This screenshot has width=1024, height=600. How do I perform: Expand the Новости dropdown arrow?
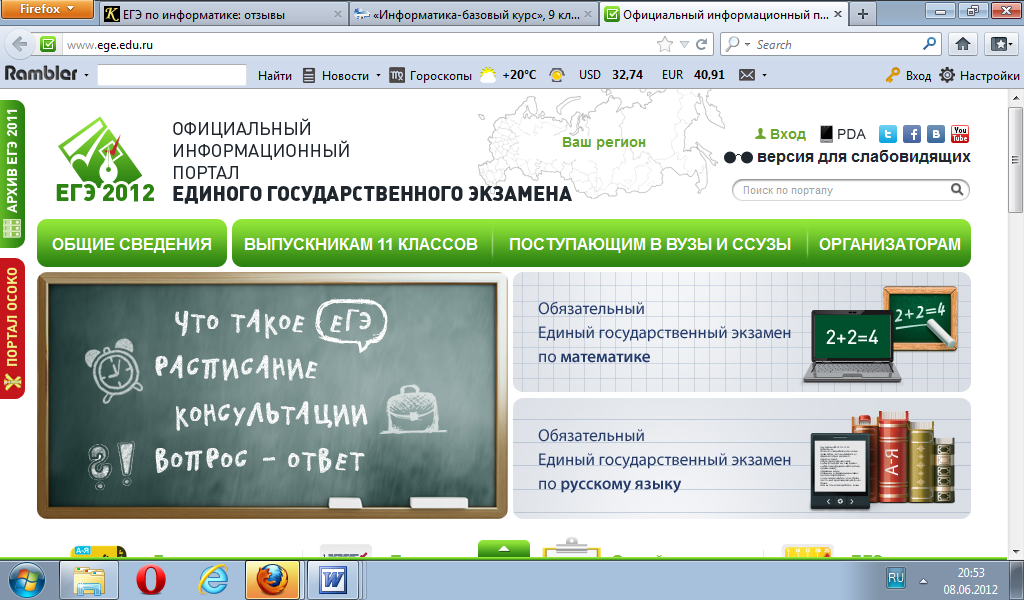(378, 76)
